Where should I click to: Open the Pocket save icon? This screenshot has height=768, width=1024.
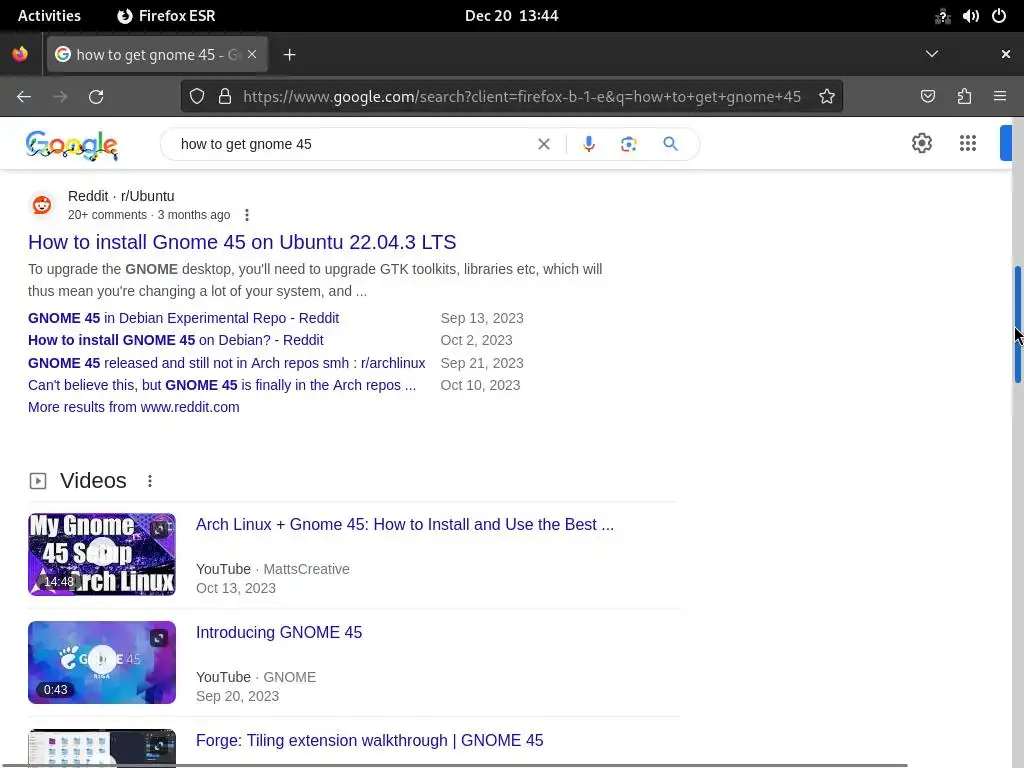point(927,97)
